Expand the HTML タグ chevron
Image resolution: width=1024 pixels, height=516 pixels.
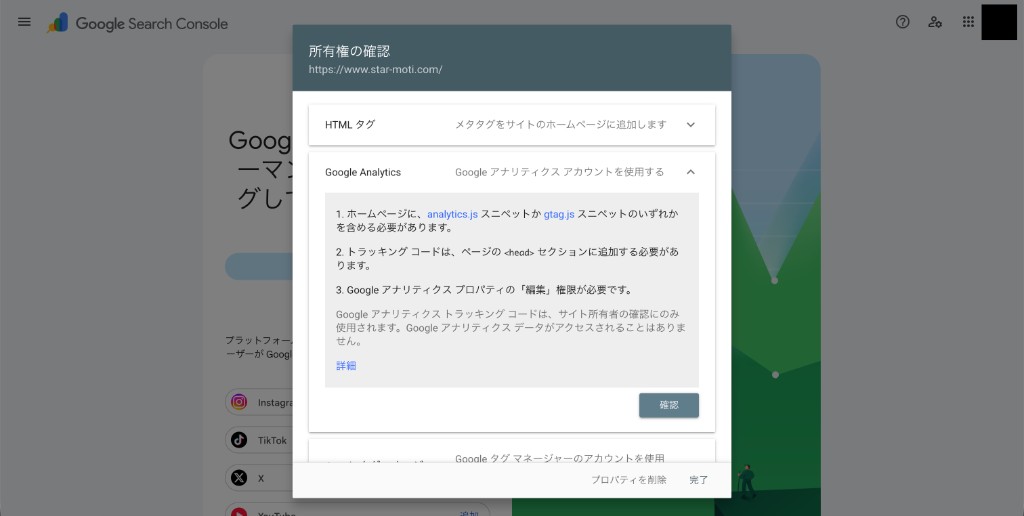pos(691,125)
